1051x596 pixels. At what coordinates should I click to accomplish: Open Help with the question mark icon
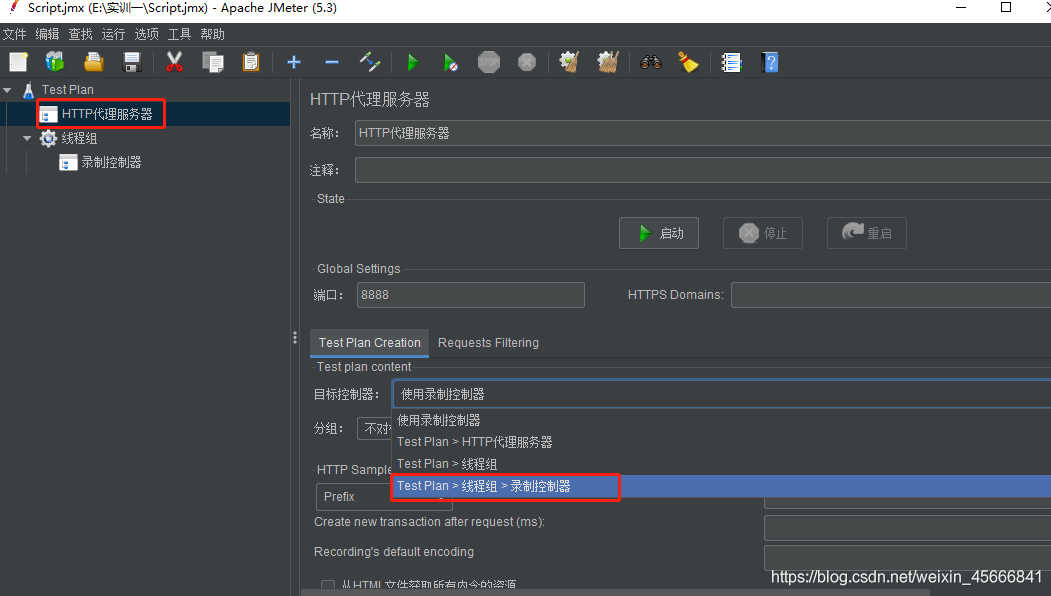point(770,62)
